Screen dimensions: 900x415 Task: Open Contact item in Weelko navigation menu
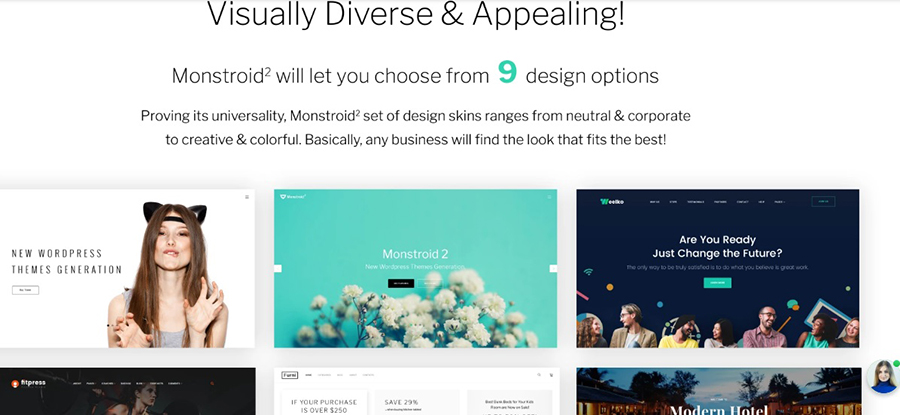pos(743,202)
